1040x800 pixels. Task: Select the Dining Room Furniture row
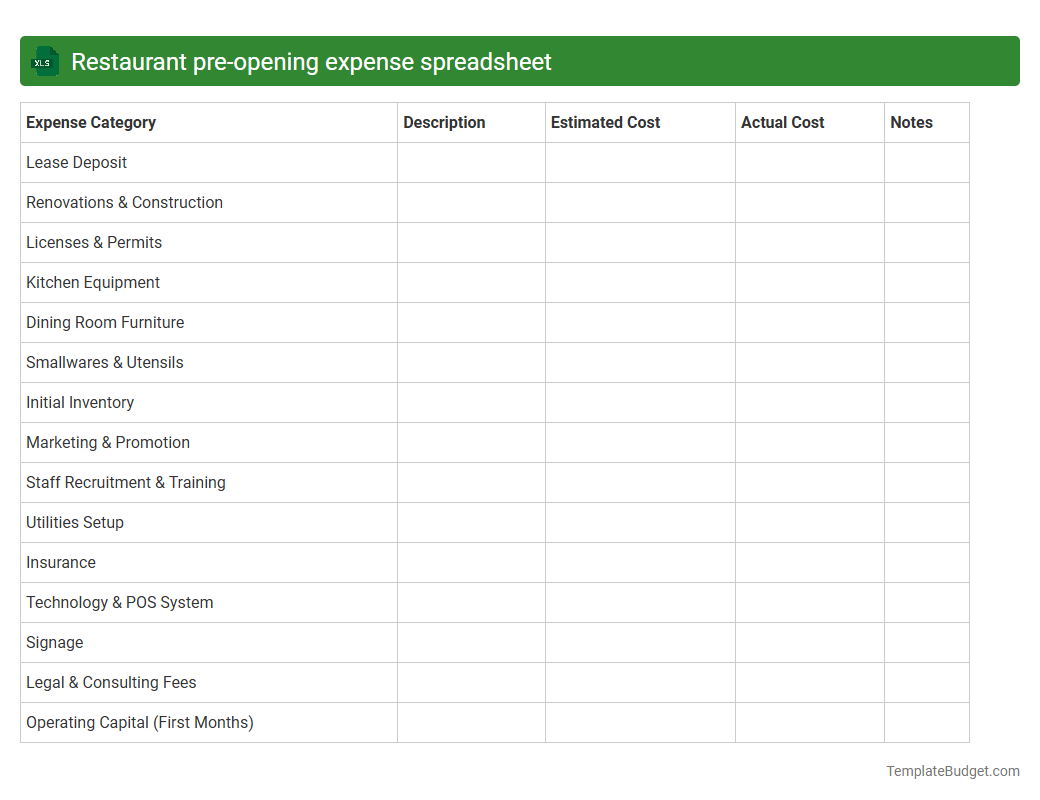104,322
